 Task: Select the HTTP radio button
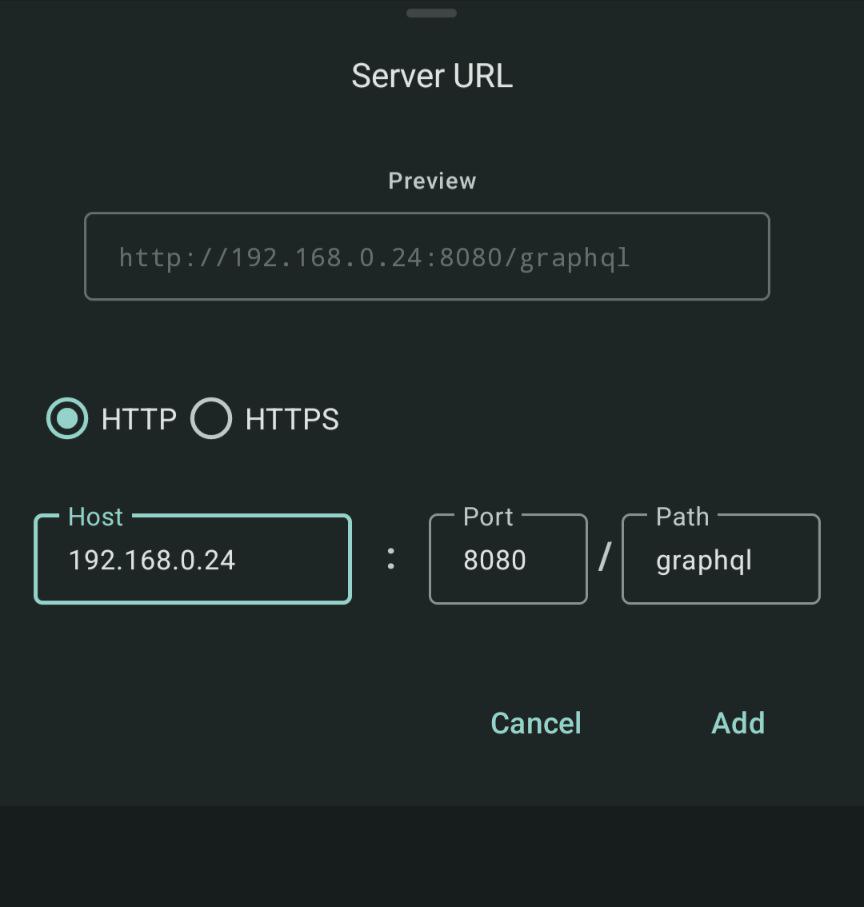click(67, 419)
